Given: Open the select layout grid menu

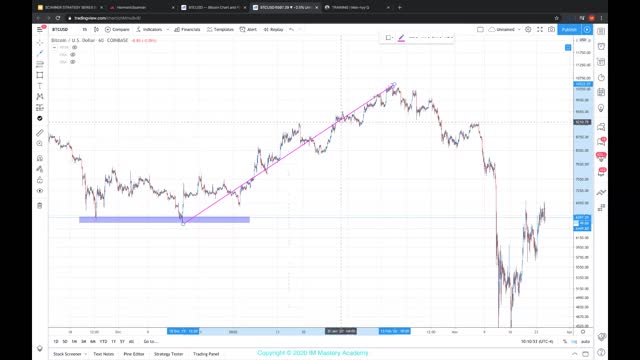Looking at the screenshot, I should (x=480, y=29).
